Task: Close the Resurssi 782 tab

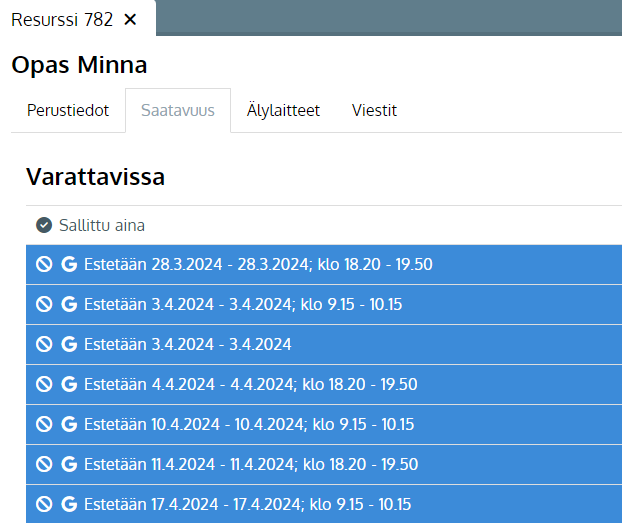Action: pyautogui.click(x=130, y=19)
